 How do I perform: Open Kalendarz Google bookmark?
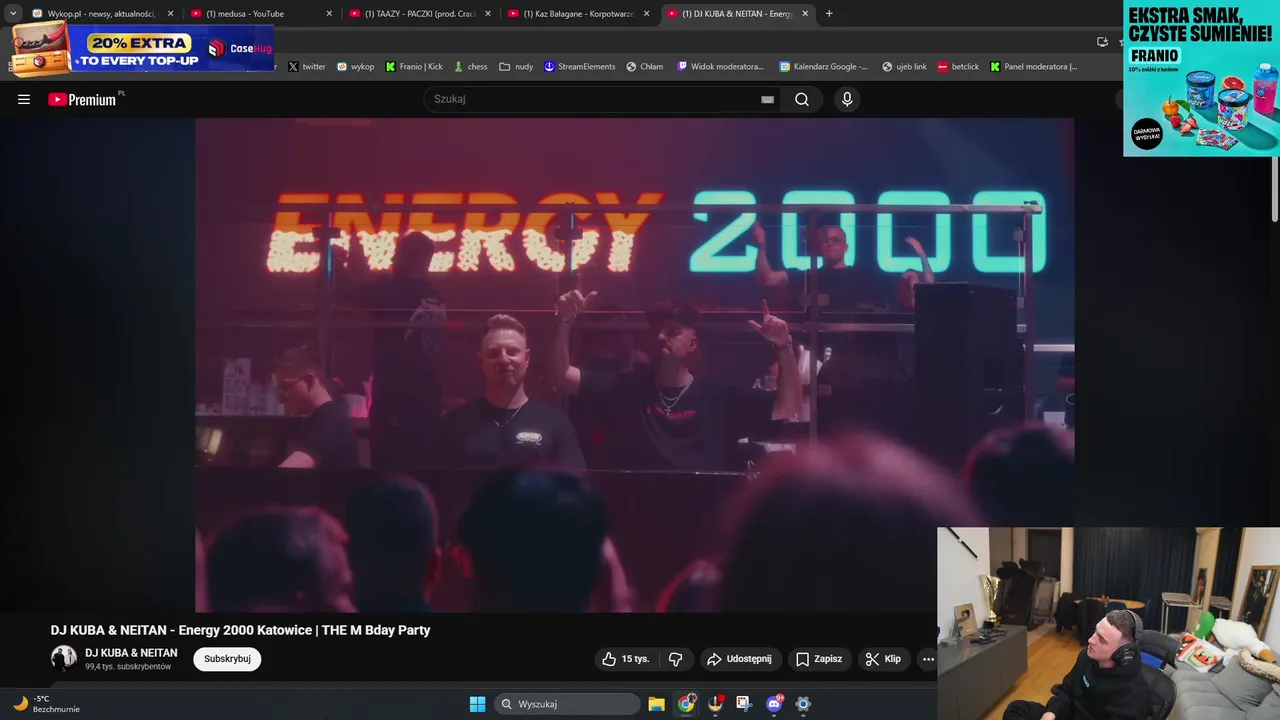pyautogui.click(x=824, y=67)
